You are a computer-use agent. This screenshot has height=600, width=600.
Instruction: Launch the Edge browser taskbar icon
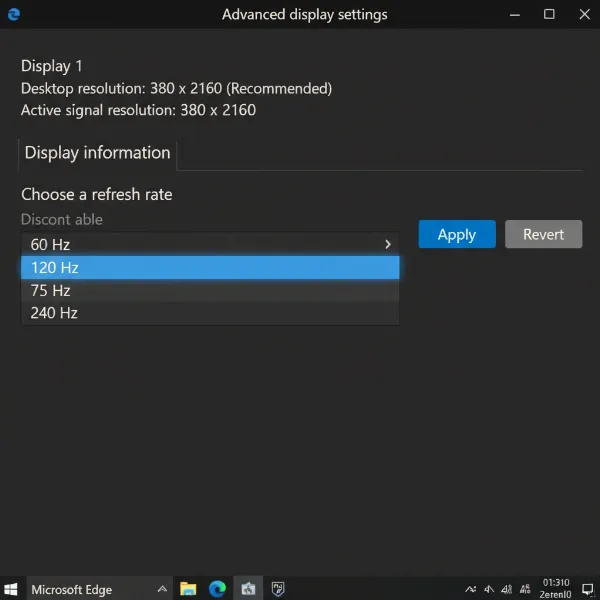pos(217,589)
